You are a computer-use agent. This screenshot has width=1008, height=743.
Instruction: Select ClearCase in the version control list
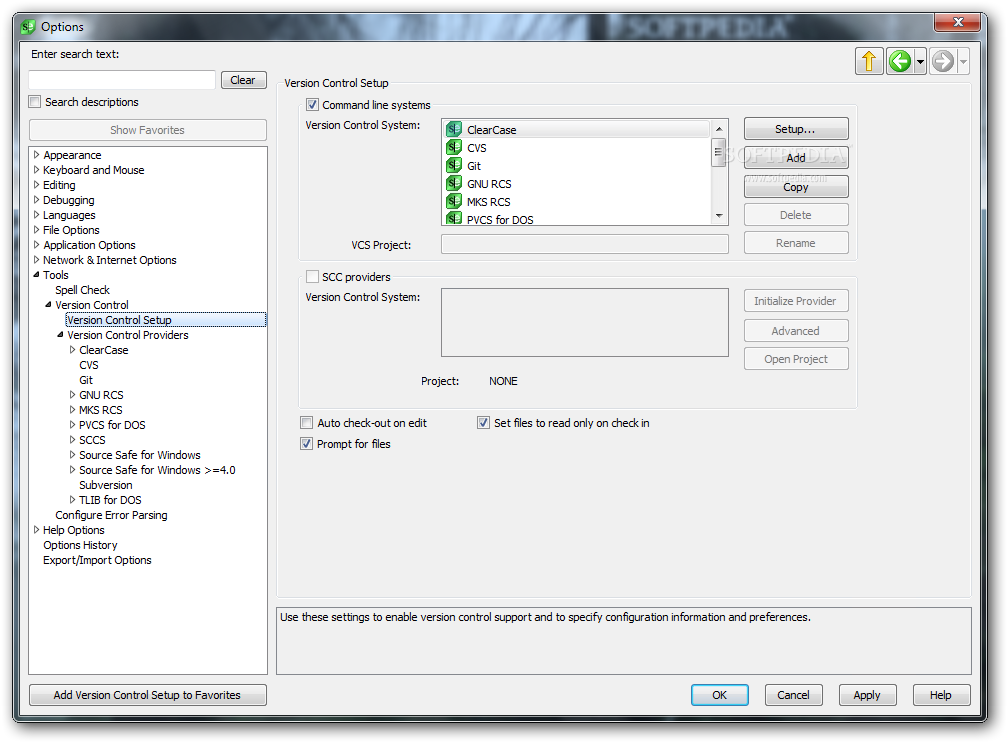click(x=577, y=130)
